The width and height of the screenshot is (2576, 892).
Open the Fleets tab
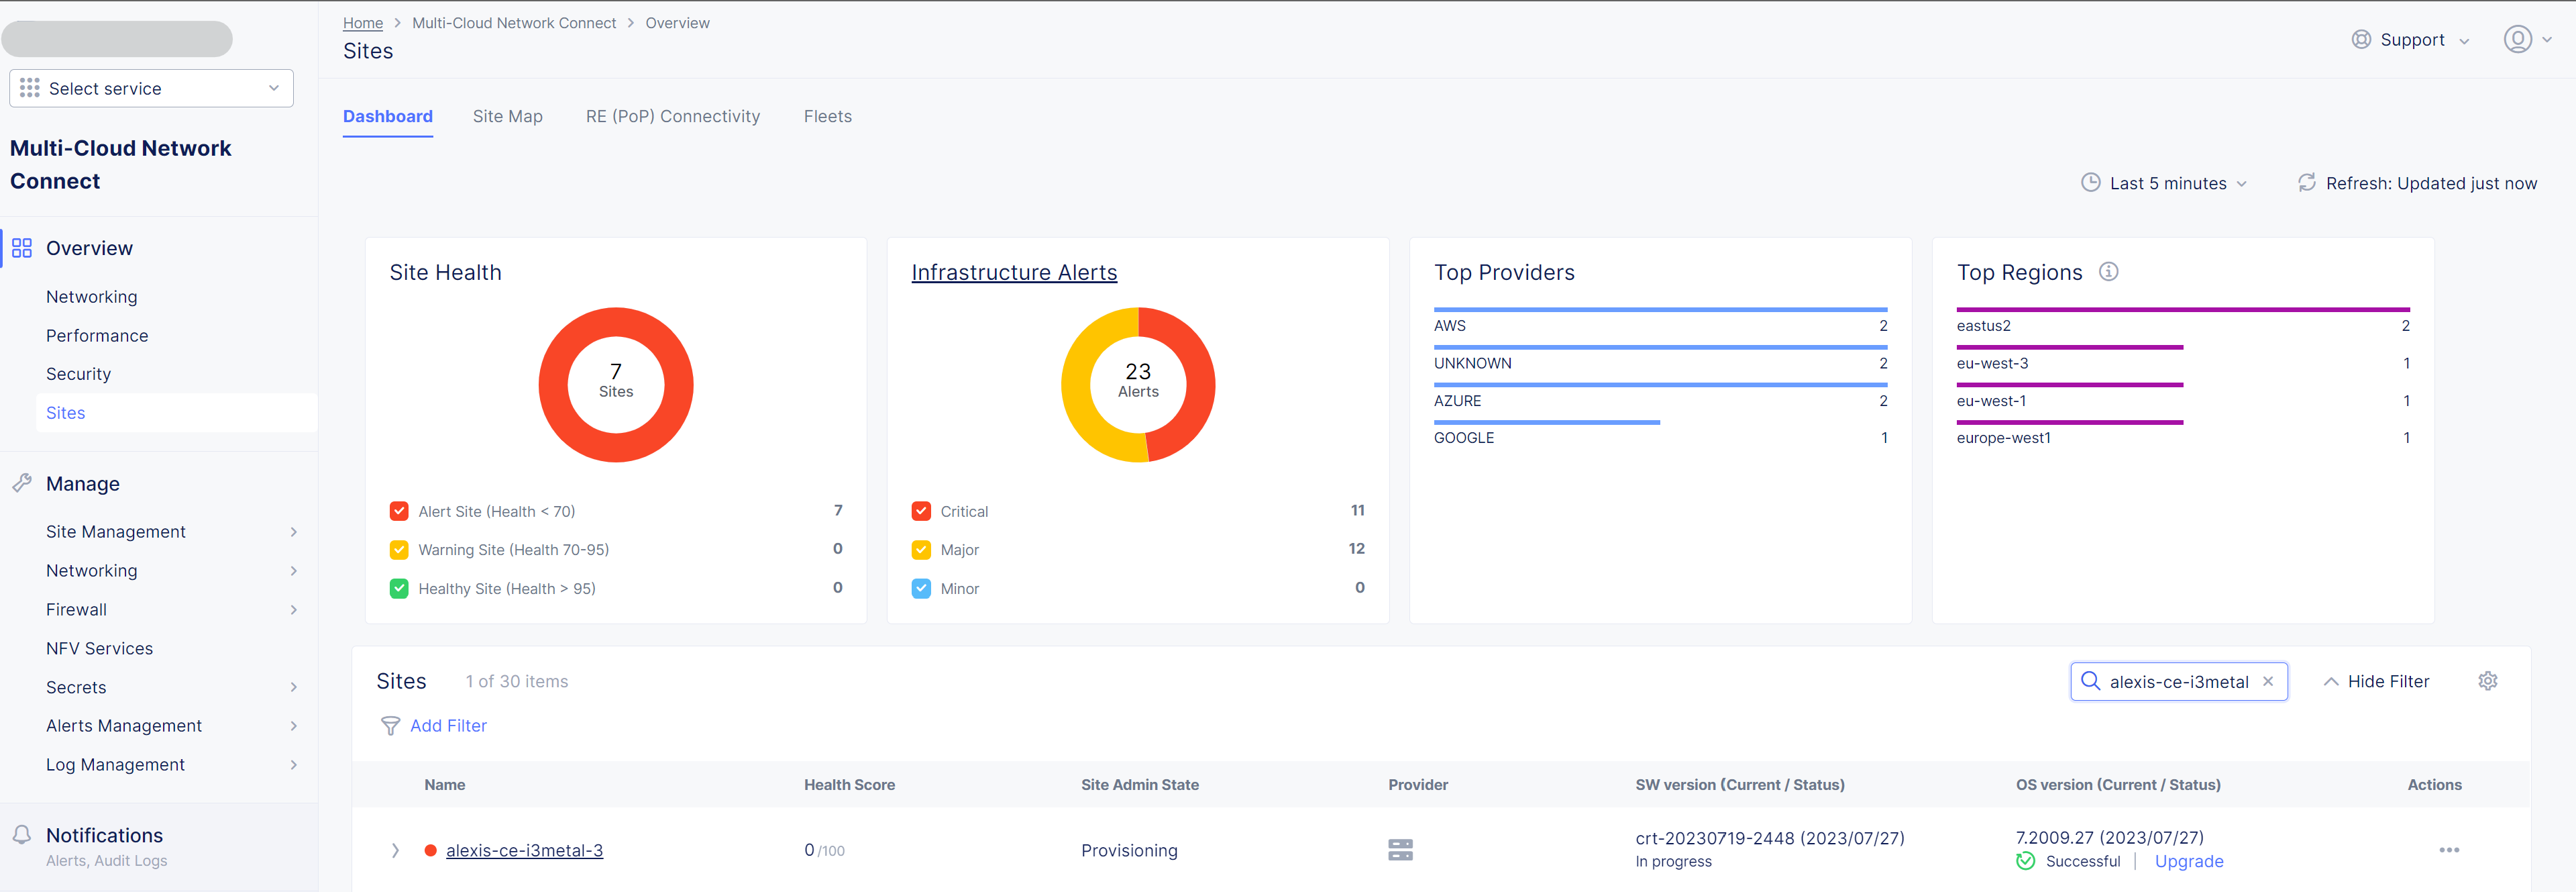(827, 117)
